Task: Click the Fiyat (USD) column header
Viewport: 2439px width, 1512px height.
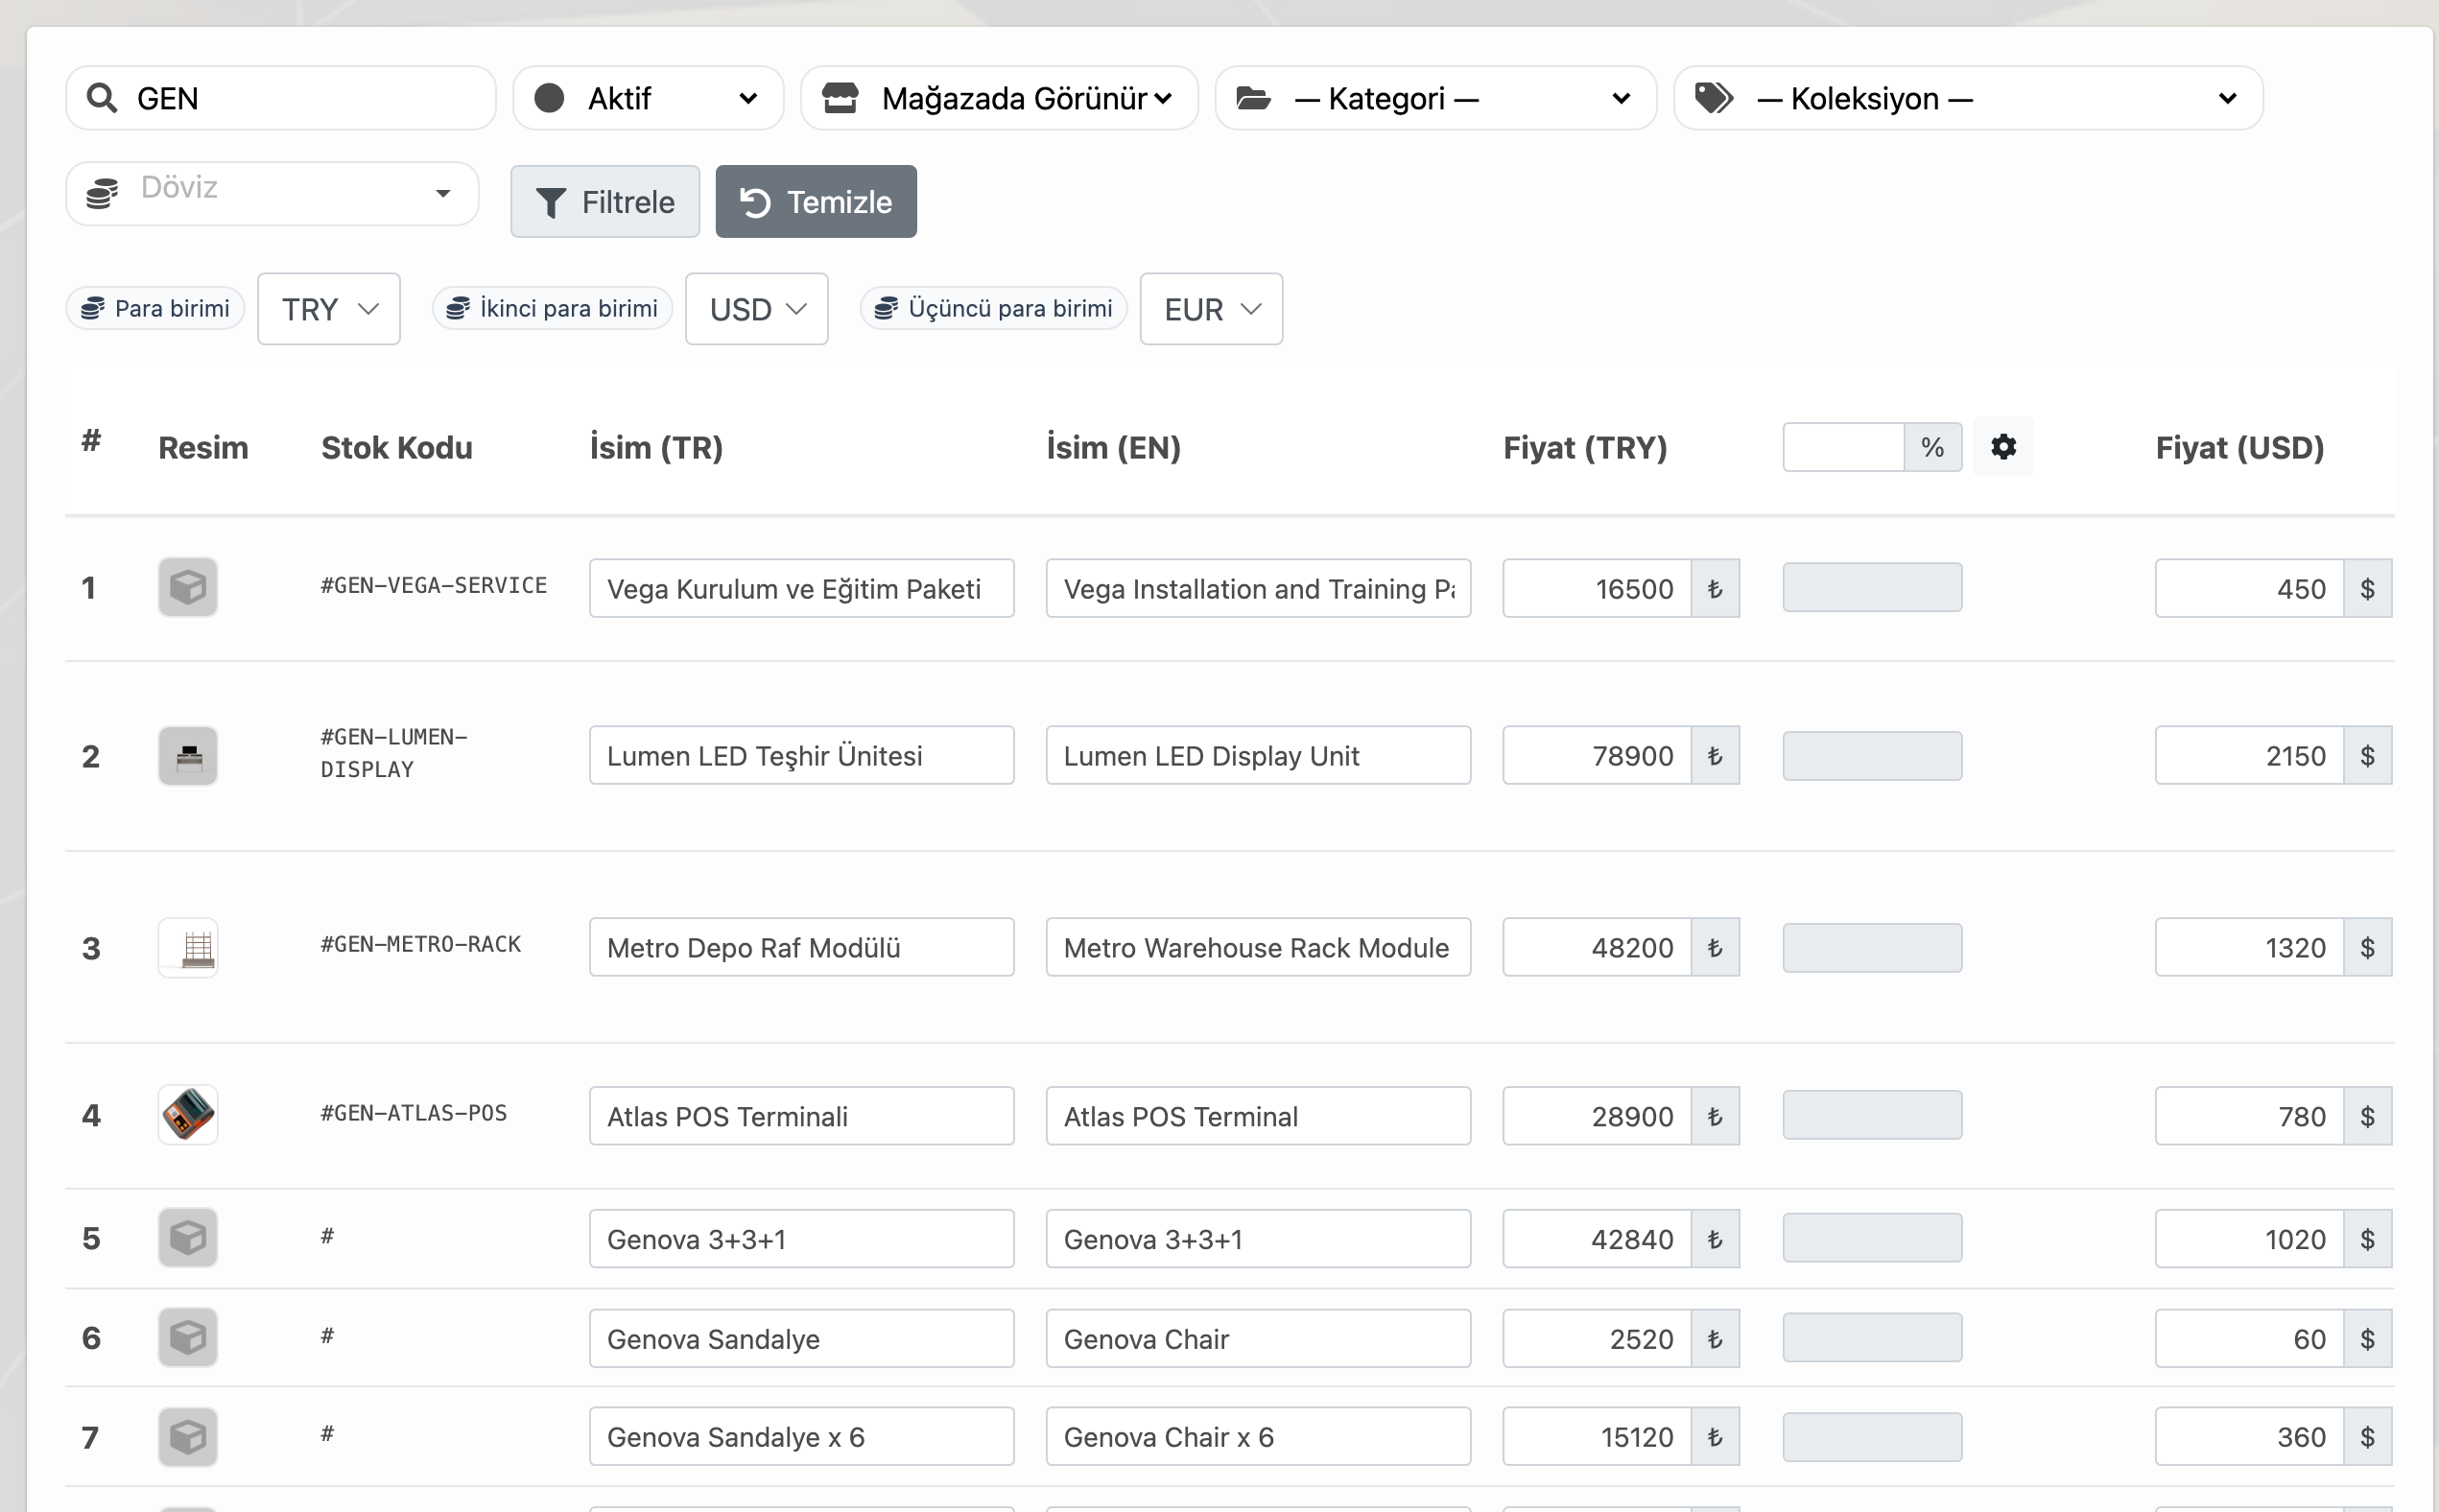Action: (x=2239, y=447)
